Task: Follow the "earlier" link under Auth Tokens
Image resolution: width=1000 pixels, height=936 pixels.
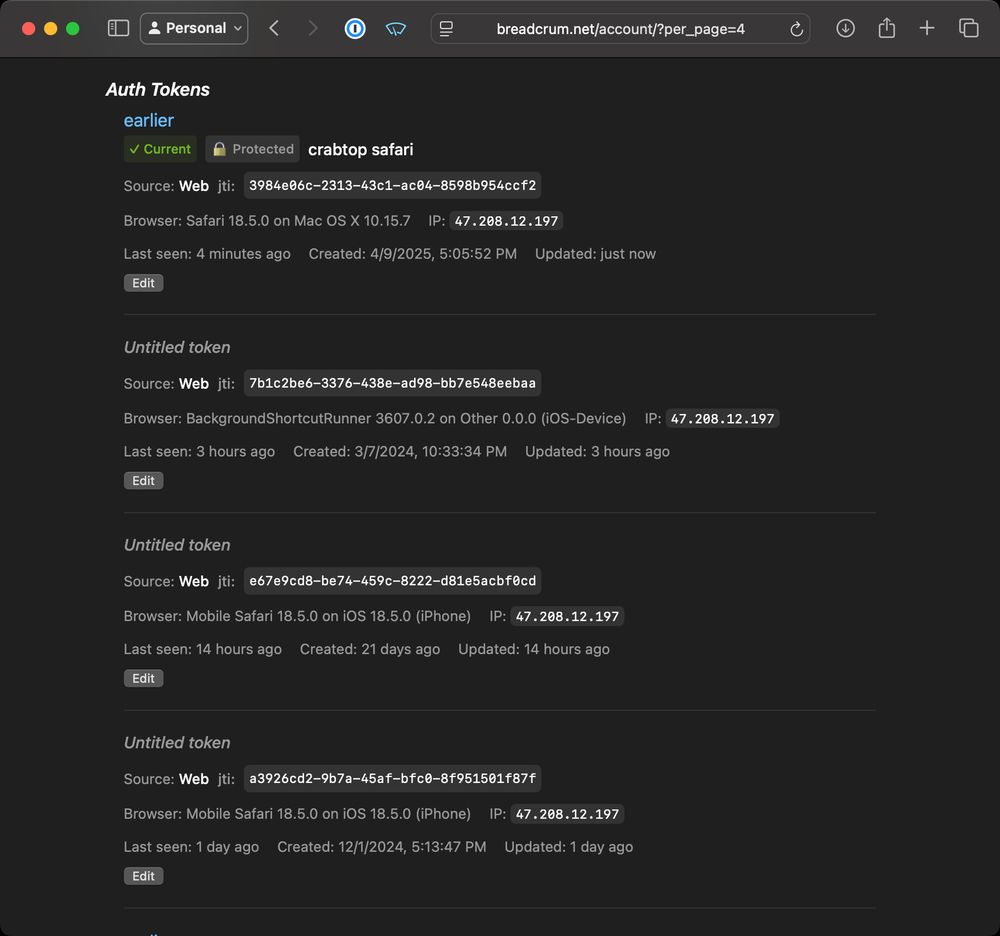Action: pos(149,121)
